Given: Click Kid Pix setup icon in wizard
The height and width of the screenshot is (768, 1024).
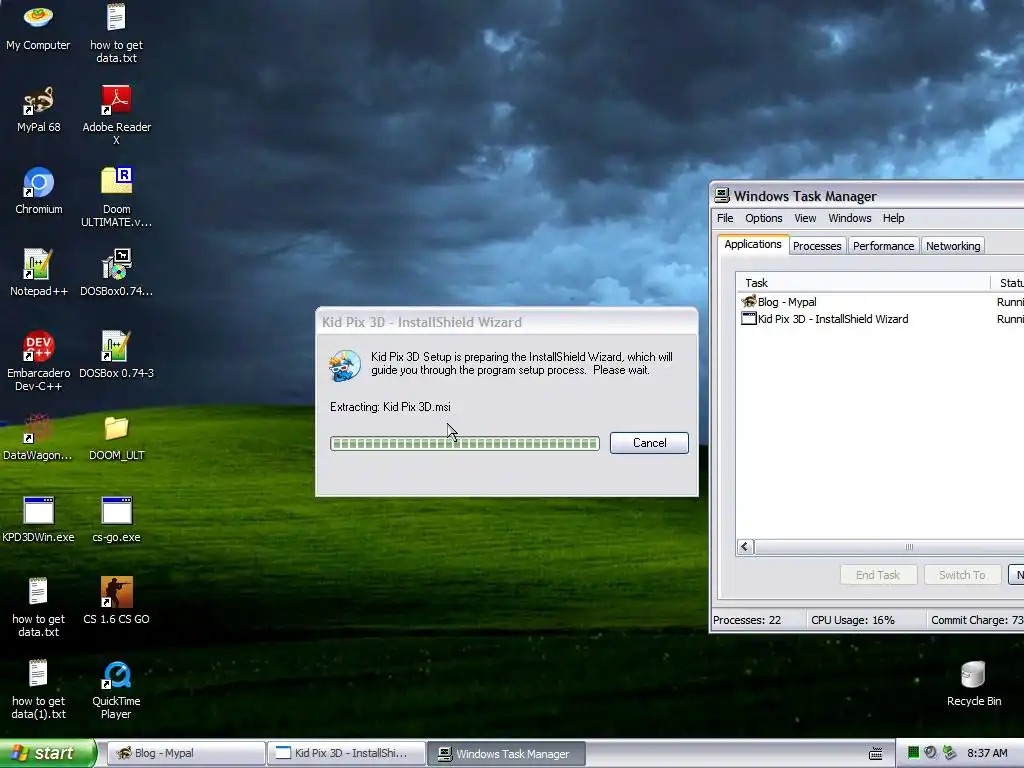Looking at the screenshot, I should (345, 365).
